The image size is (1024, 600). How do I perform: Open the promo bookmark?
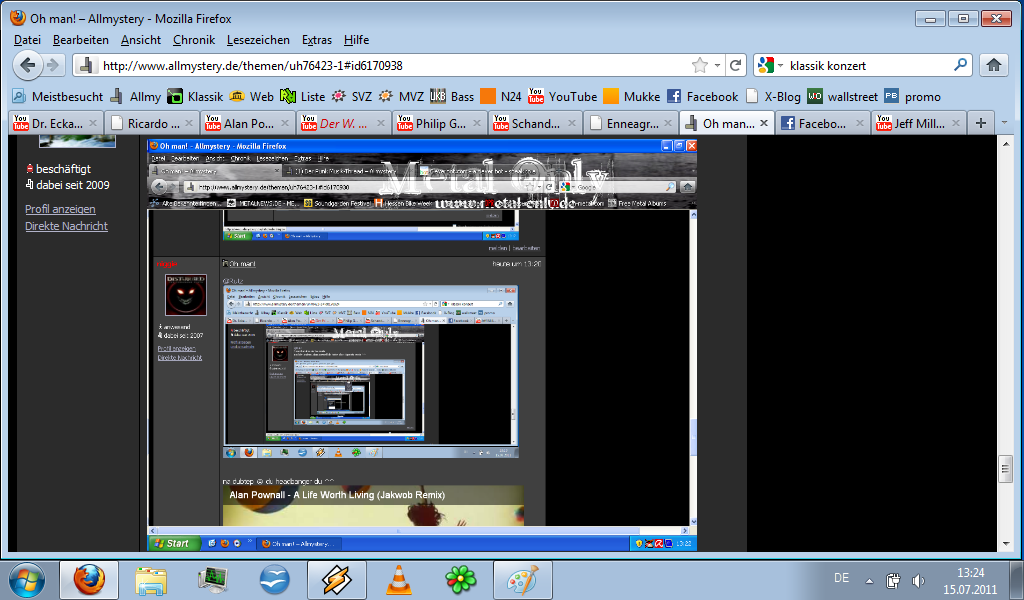coord(912,97)
